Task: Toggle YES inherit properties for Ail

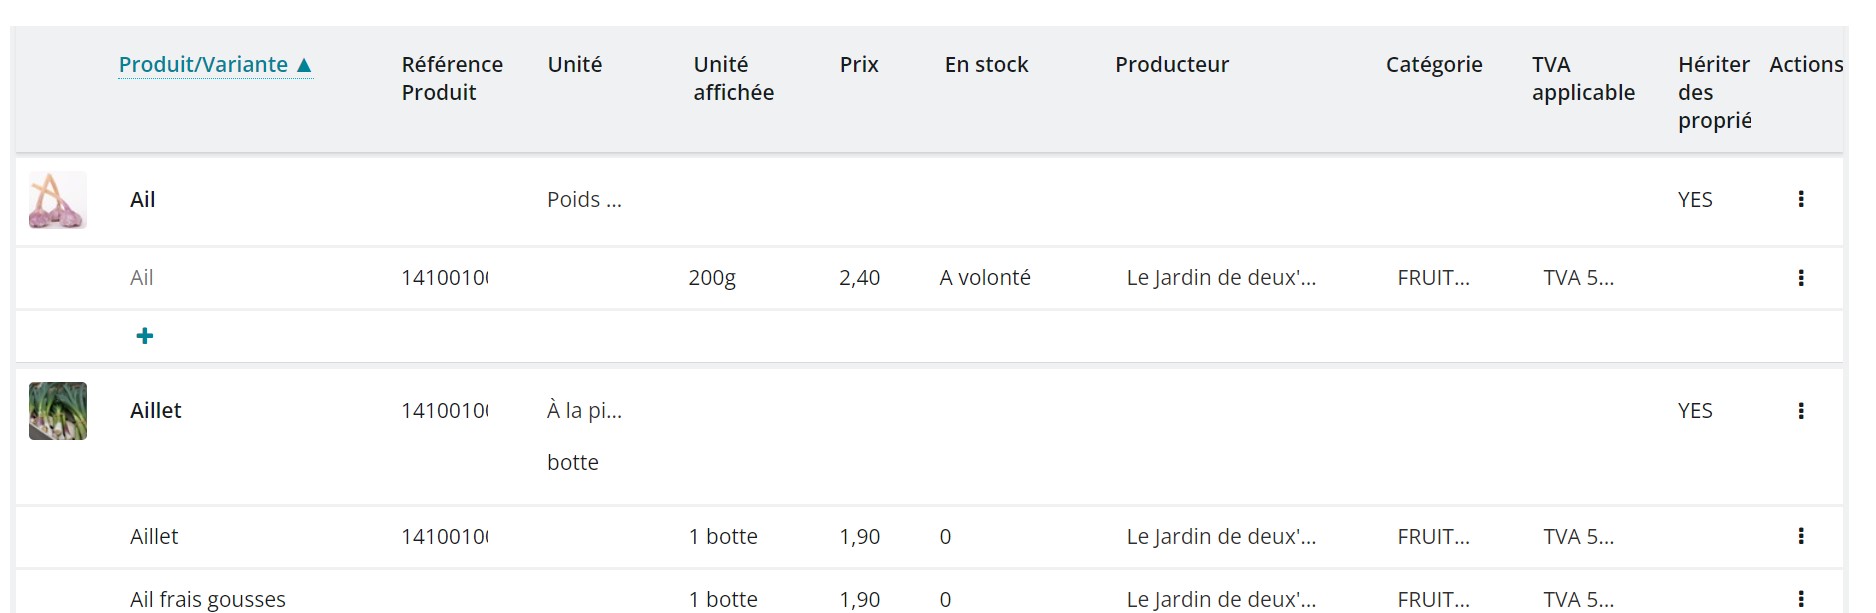Action: (1695, 200)
